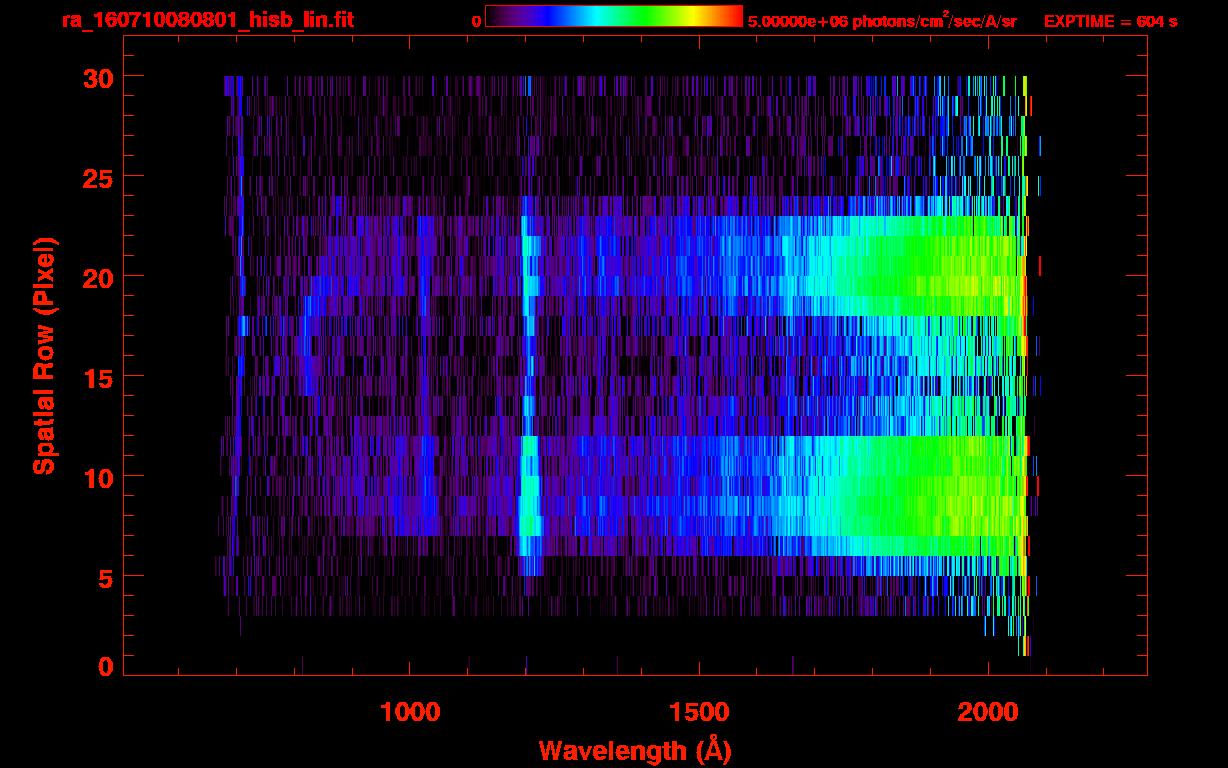Screen dimensions: 1228x768
Task: Click the 1000 wavelength tick label
Action: (x=410, y=711)
